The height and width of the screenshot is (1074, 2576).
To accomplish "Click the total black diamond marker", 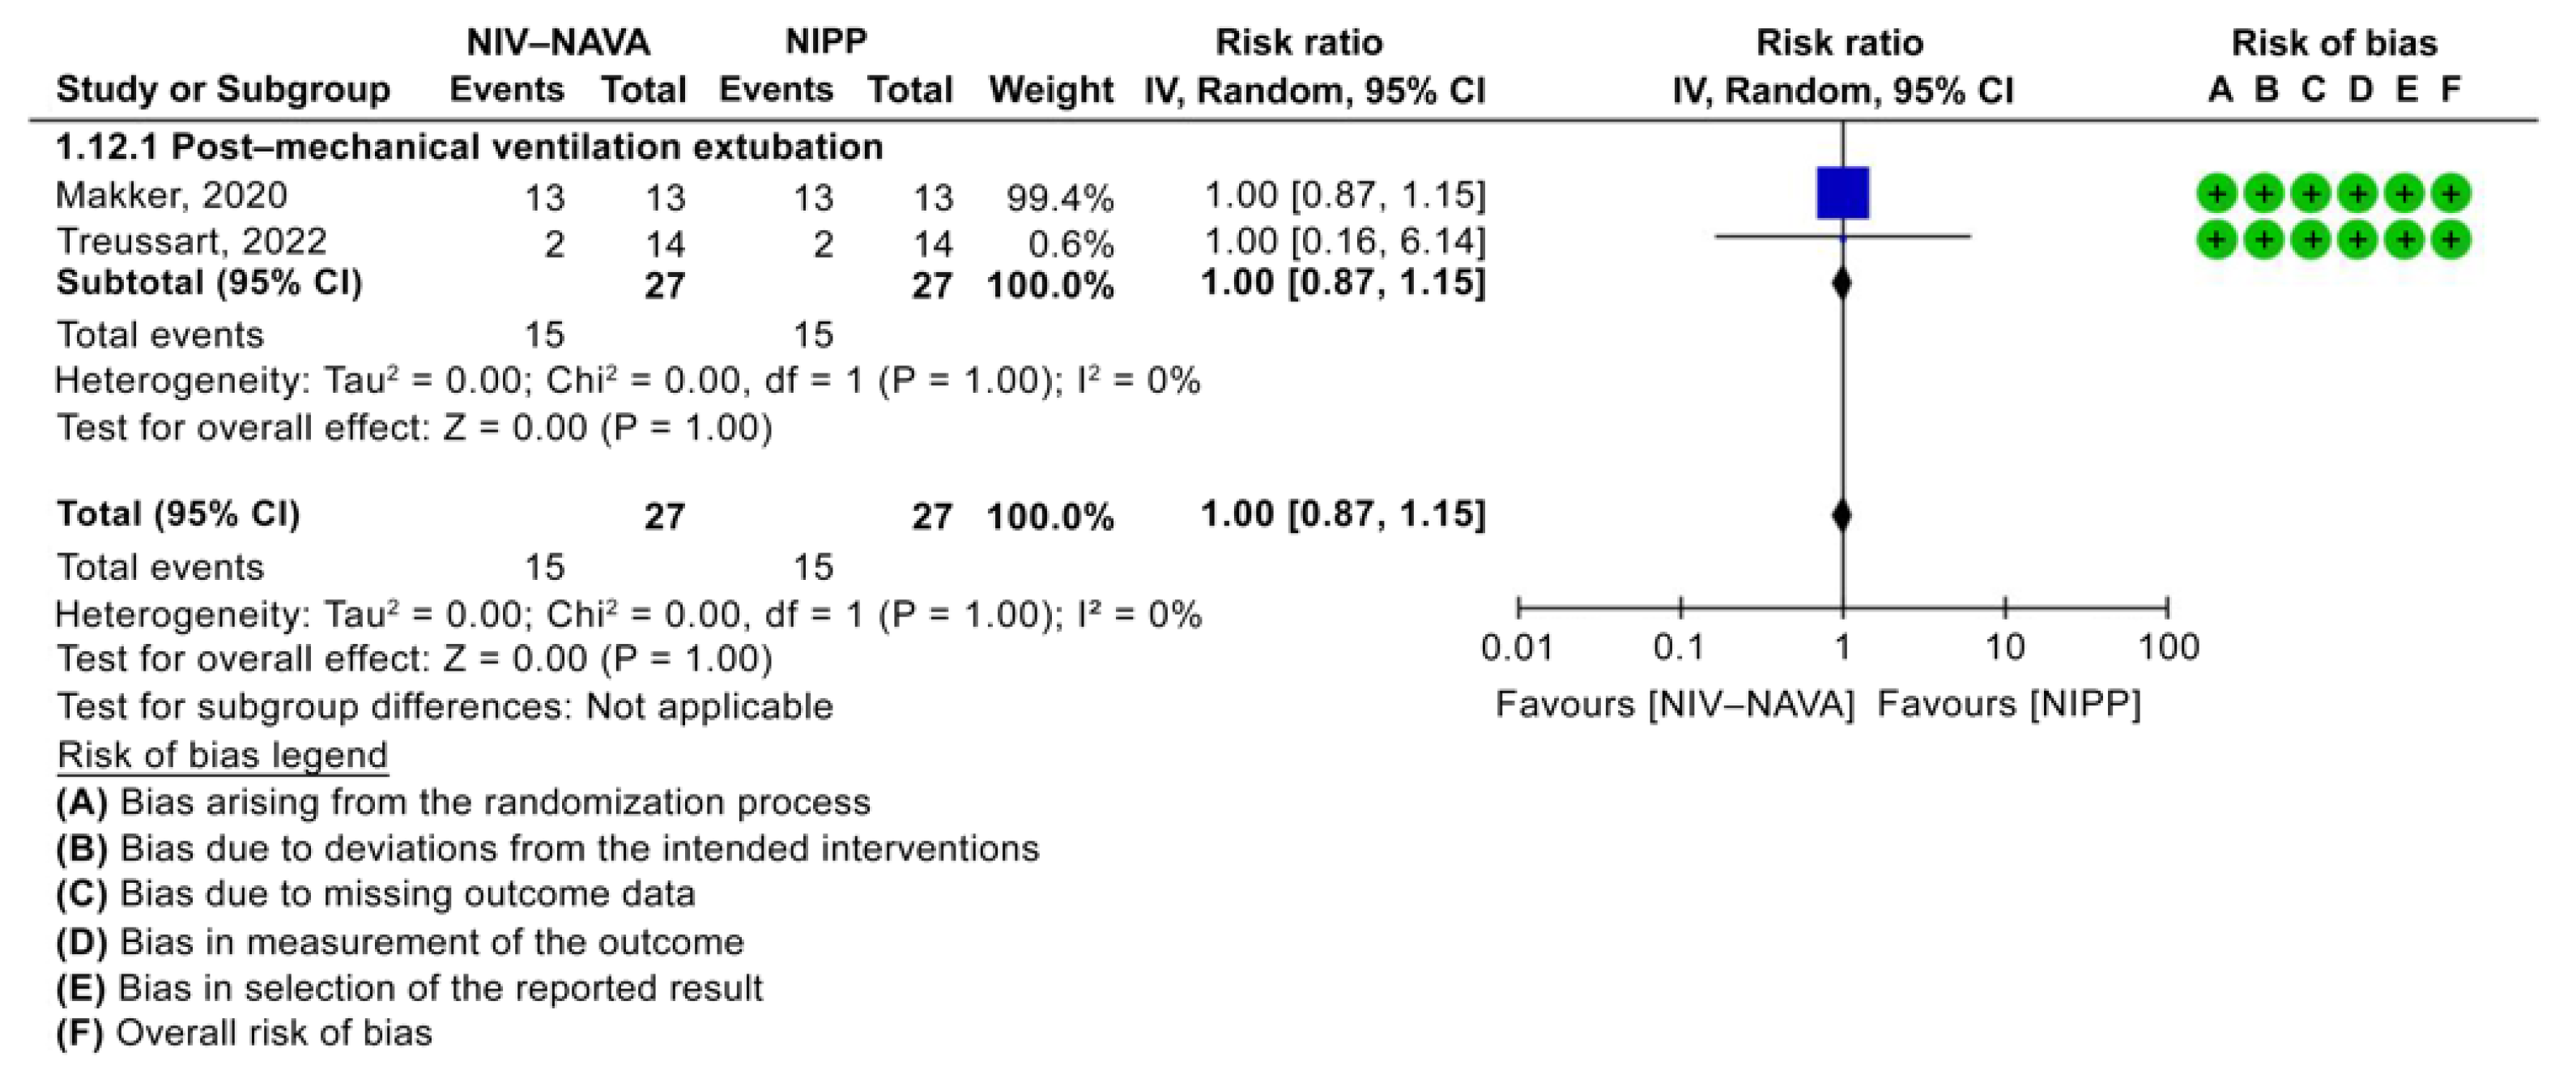I will 1842,516.
